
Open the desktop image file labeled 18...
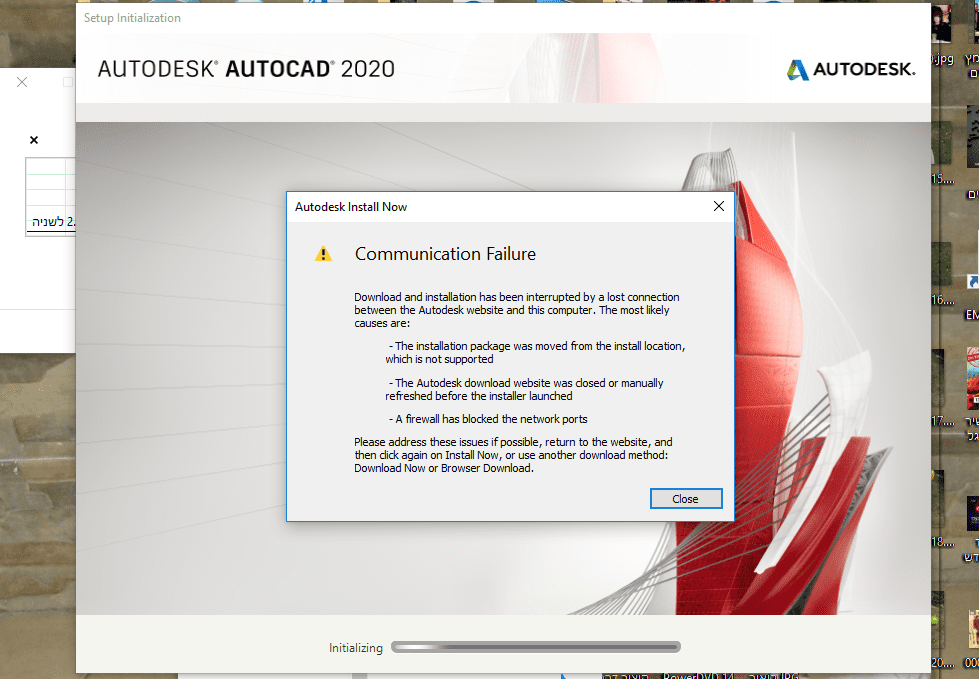click(942, 509)
